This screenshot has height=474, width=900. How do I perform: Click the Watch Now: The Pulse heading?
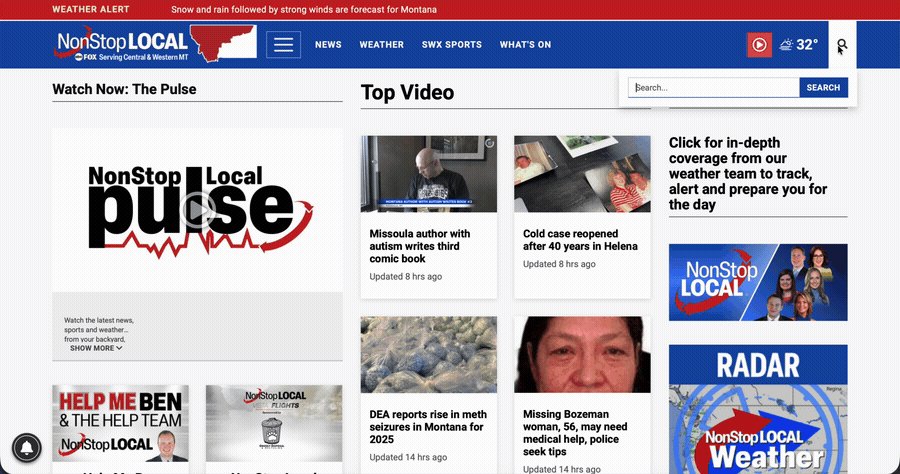tap(125, 89)
